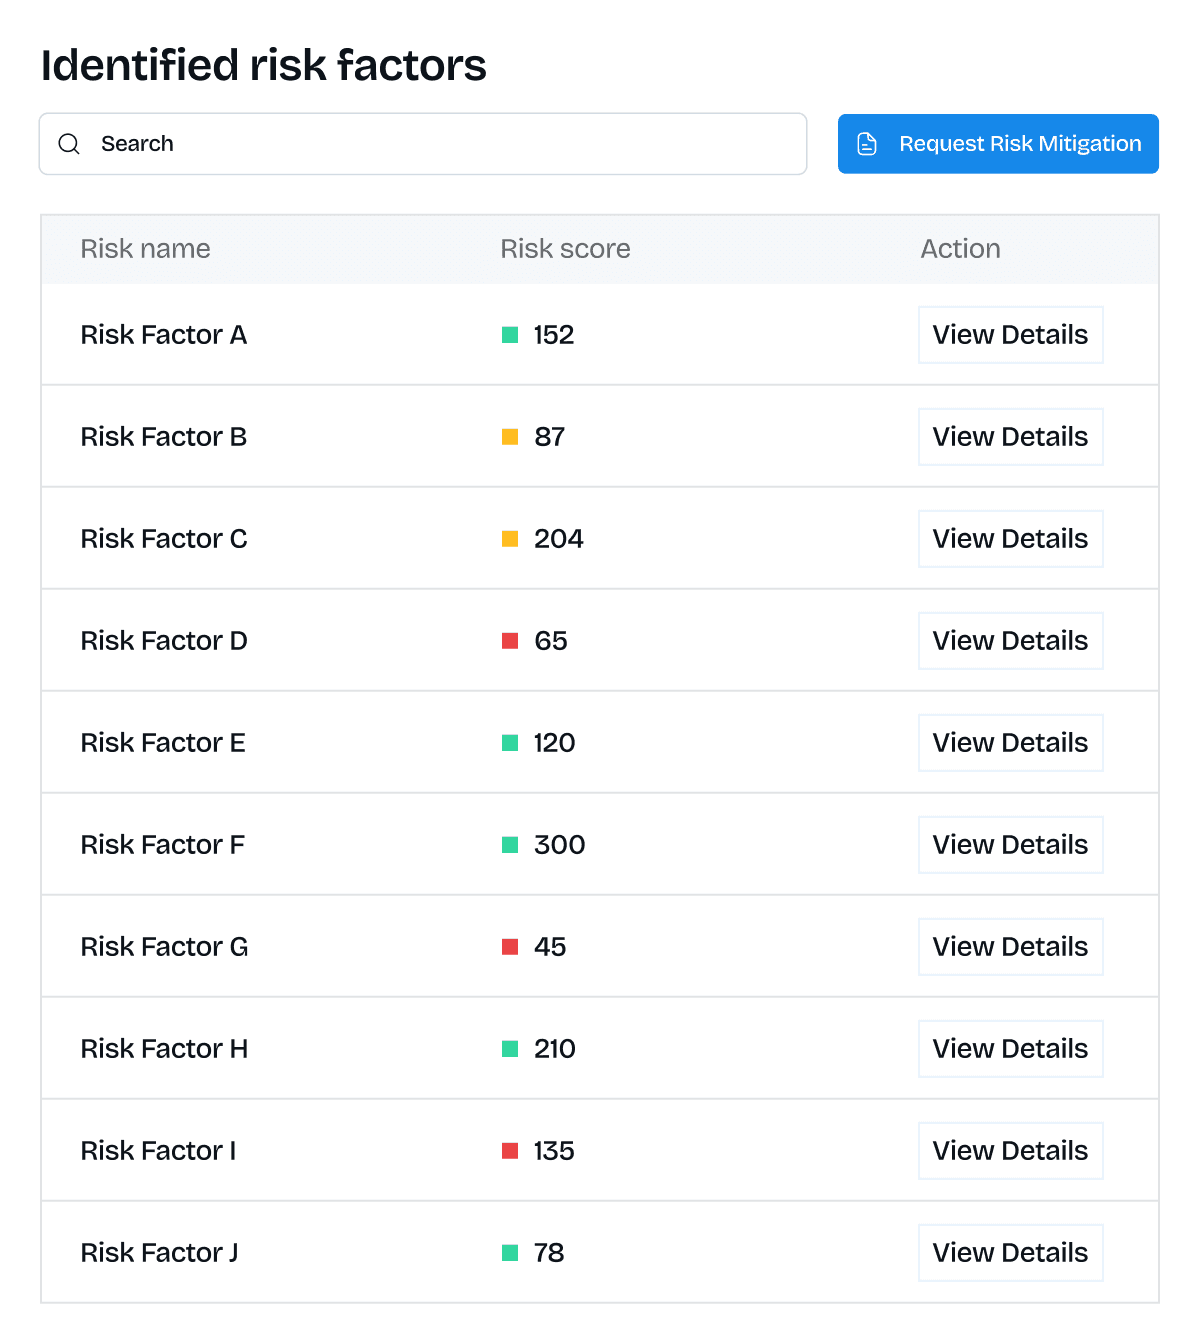Click the document icon in Request Risk Mitigation
This screenshot has width=1200, height=1344.
point(867,144)
